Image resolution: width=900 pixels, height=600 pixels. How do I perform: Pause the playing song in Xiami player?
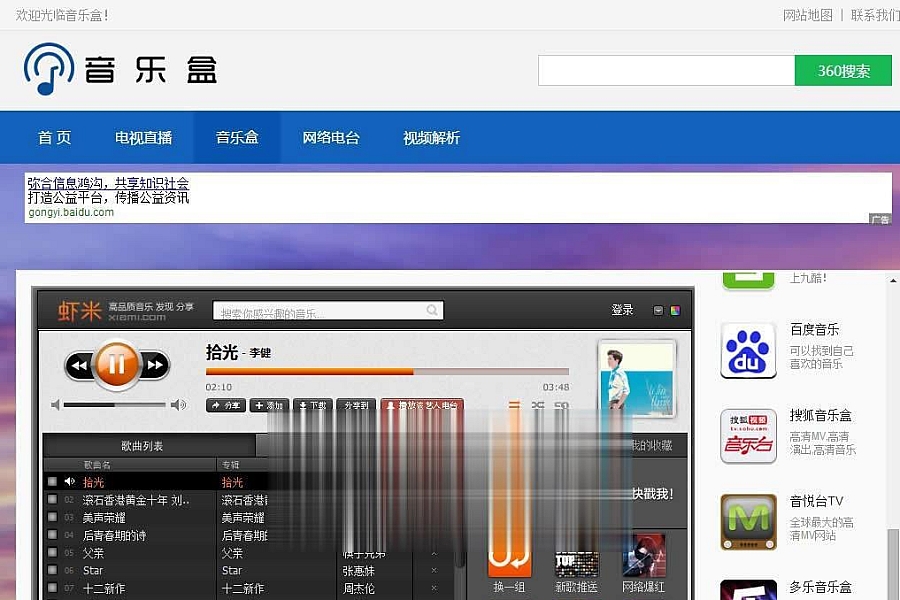[117, 364]
